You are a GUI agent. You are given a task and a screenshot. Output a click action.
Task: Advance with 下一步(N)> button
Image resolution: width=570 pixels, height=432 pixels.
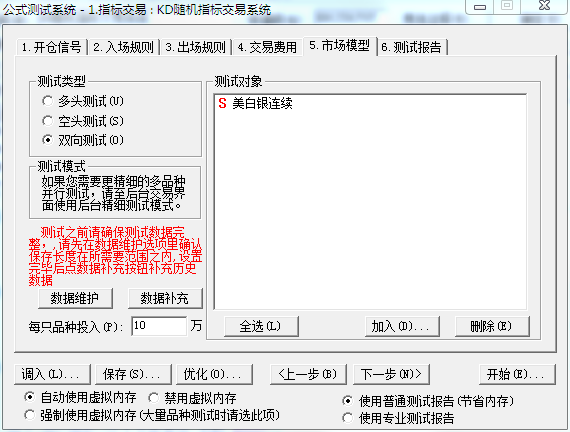tap(391, 374)
